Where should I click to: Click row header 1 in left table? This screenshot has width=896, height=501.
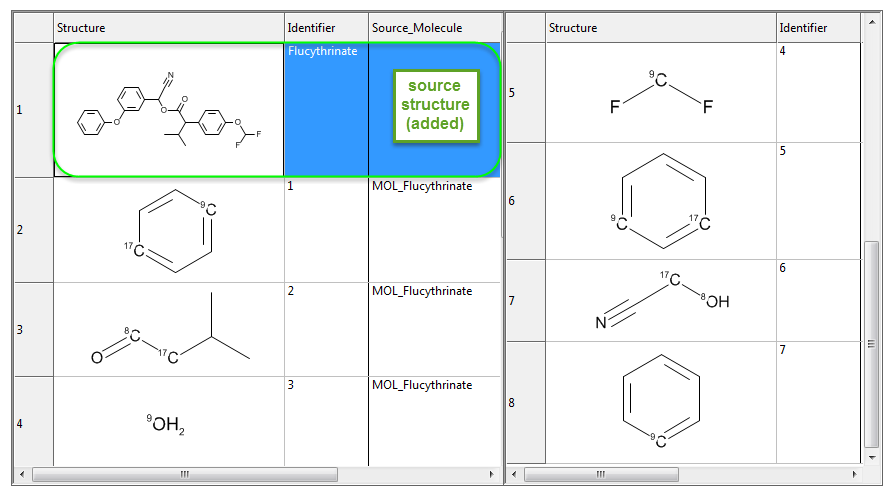coord(34,110)
